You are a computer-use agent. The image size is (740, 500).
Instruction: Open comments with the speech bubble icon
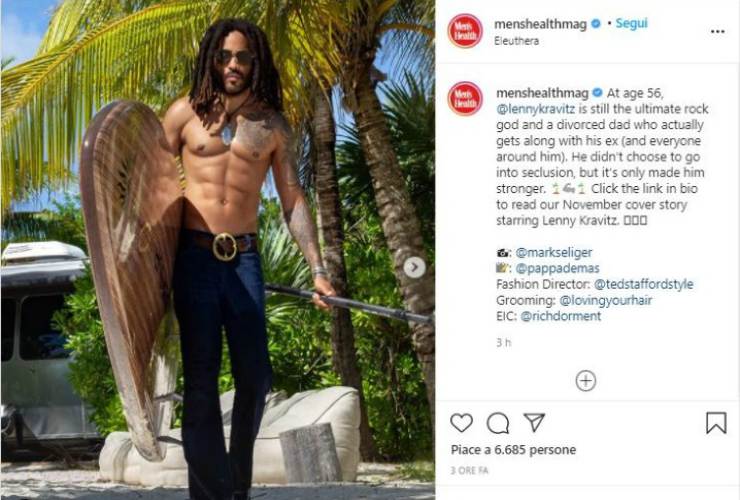tap(498, 423)
